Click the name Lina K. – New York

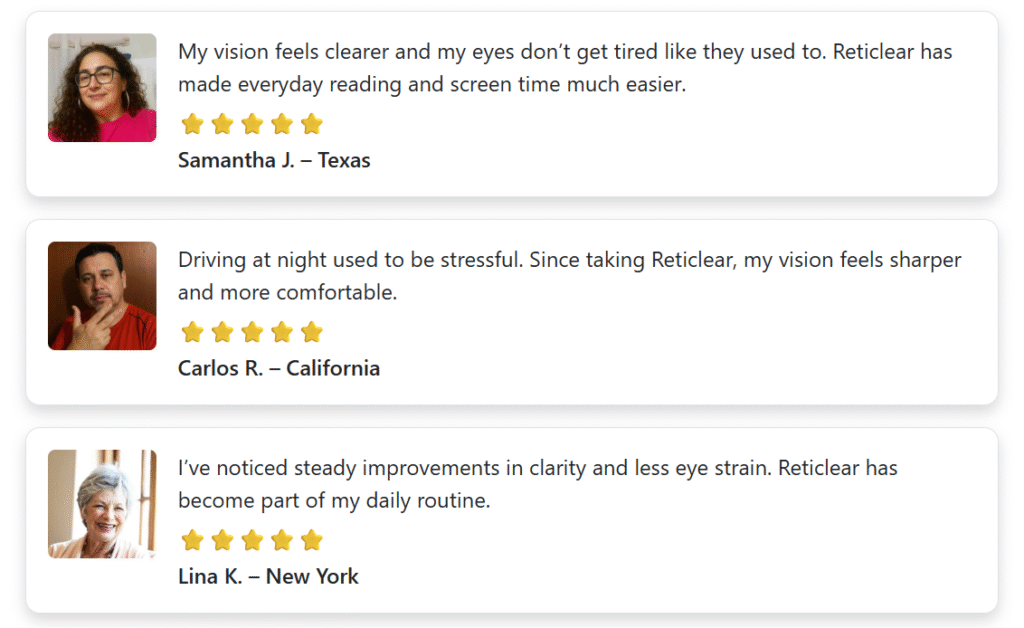(268, 576)
